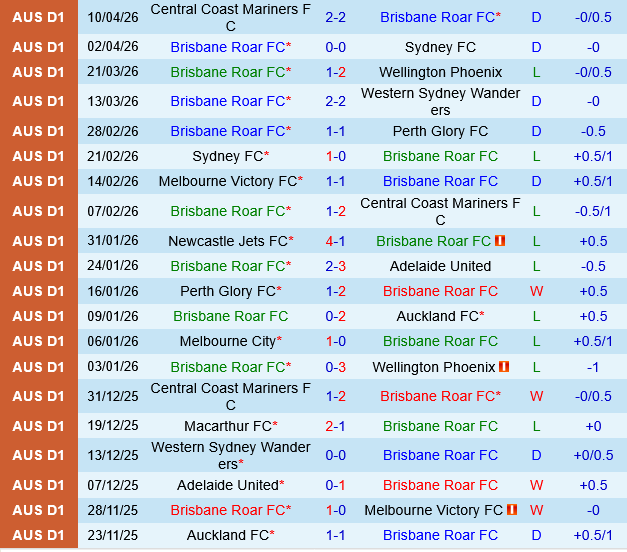Open Melbourne Victory FC away team on 28/11/25
This screenshot has width=627, height=552.
pyautogui.click(x=433, y=510)
